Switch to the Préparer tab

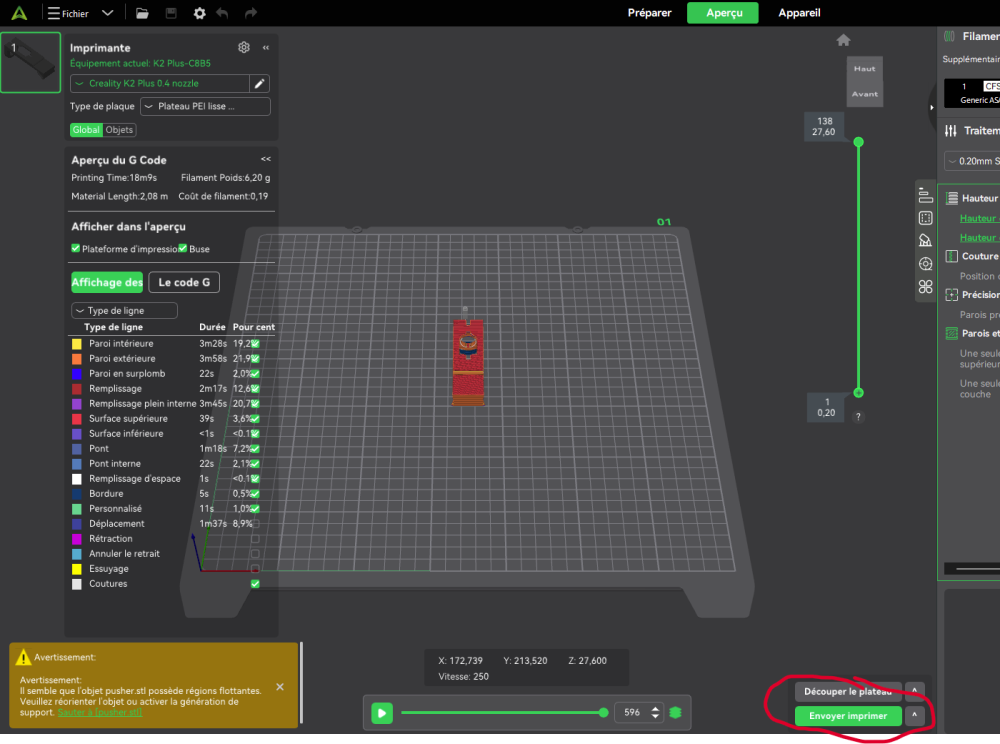(x=649, y=13)
